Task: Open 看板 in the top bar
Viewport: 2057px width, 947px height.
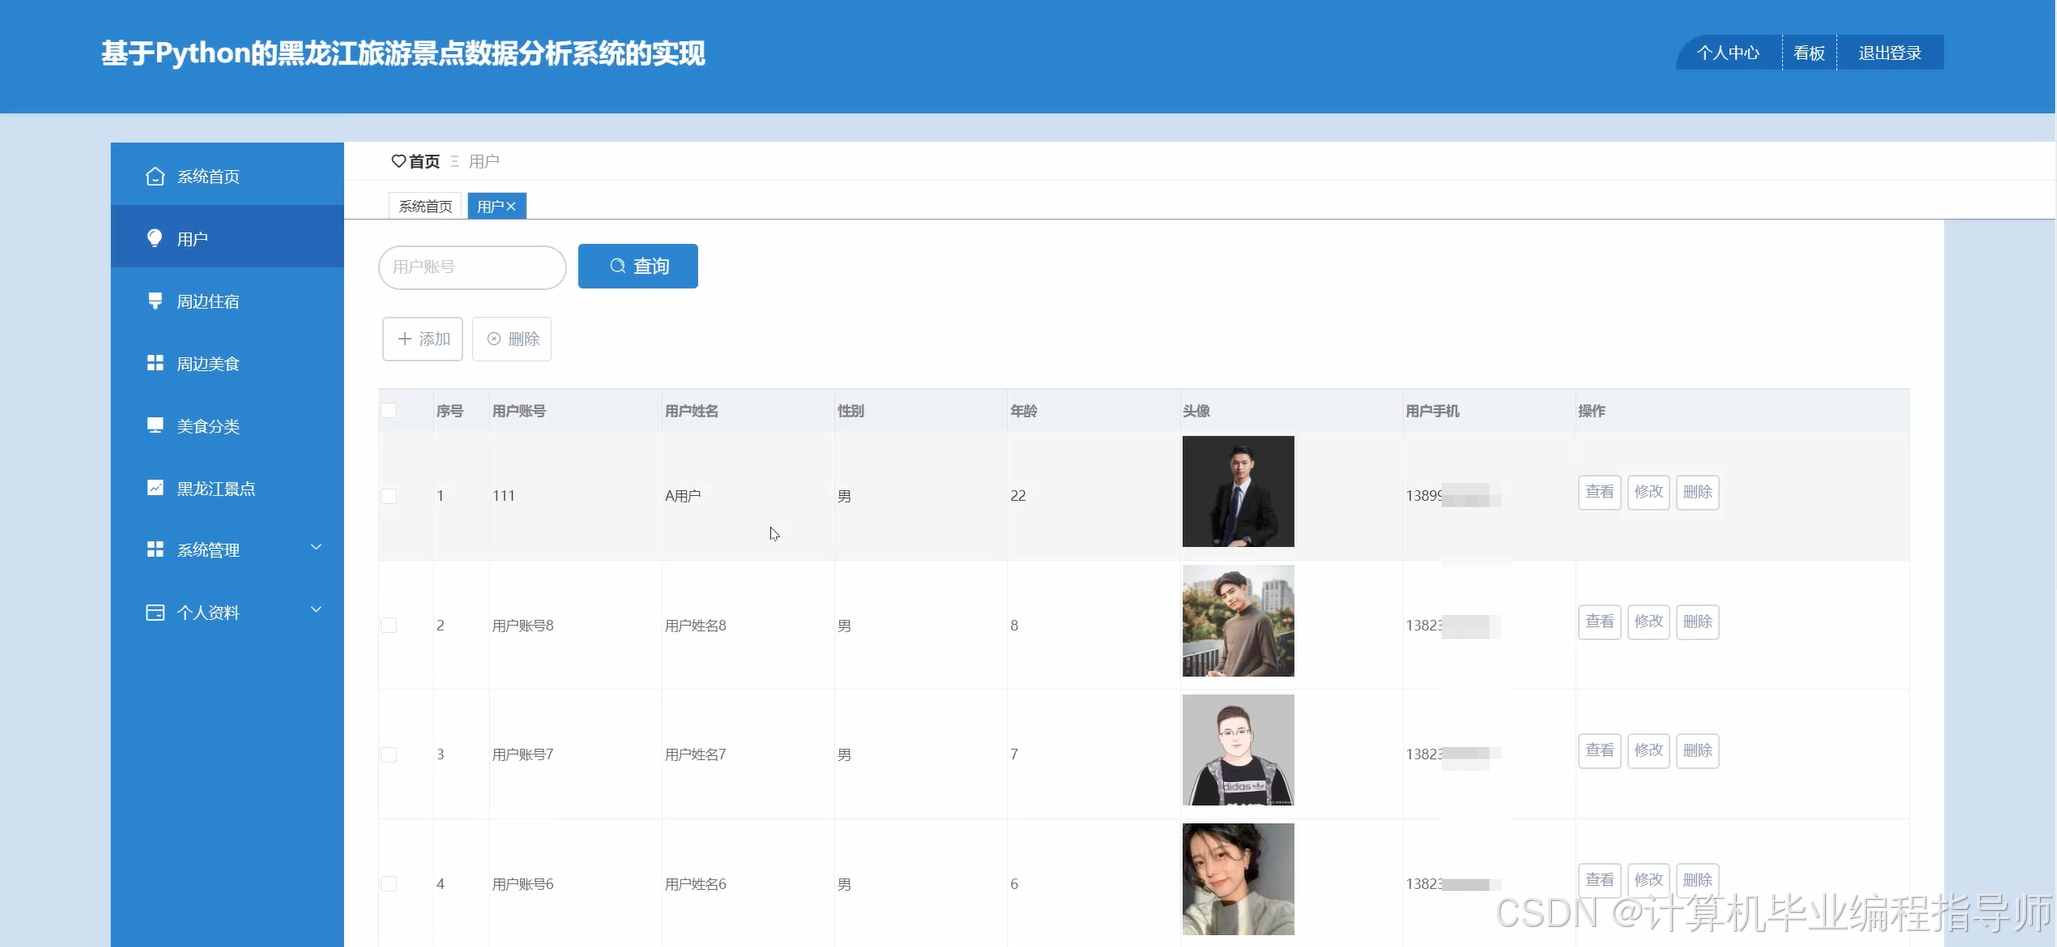Action: click(x=1809, y=53)
